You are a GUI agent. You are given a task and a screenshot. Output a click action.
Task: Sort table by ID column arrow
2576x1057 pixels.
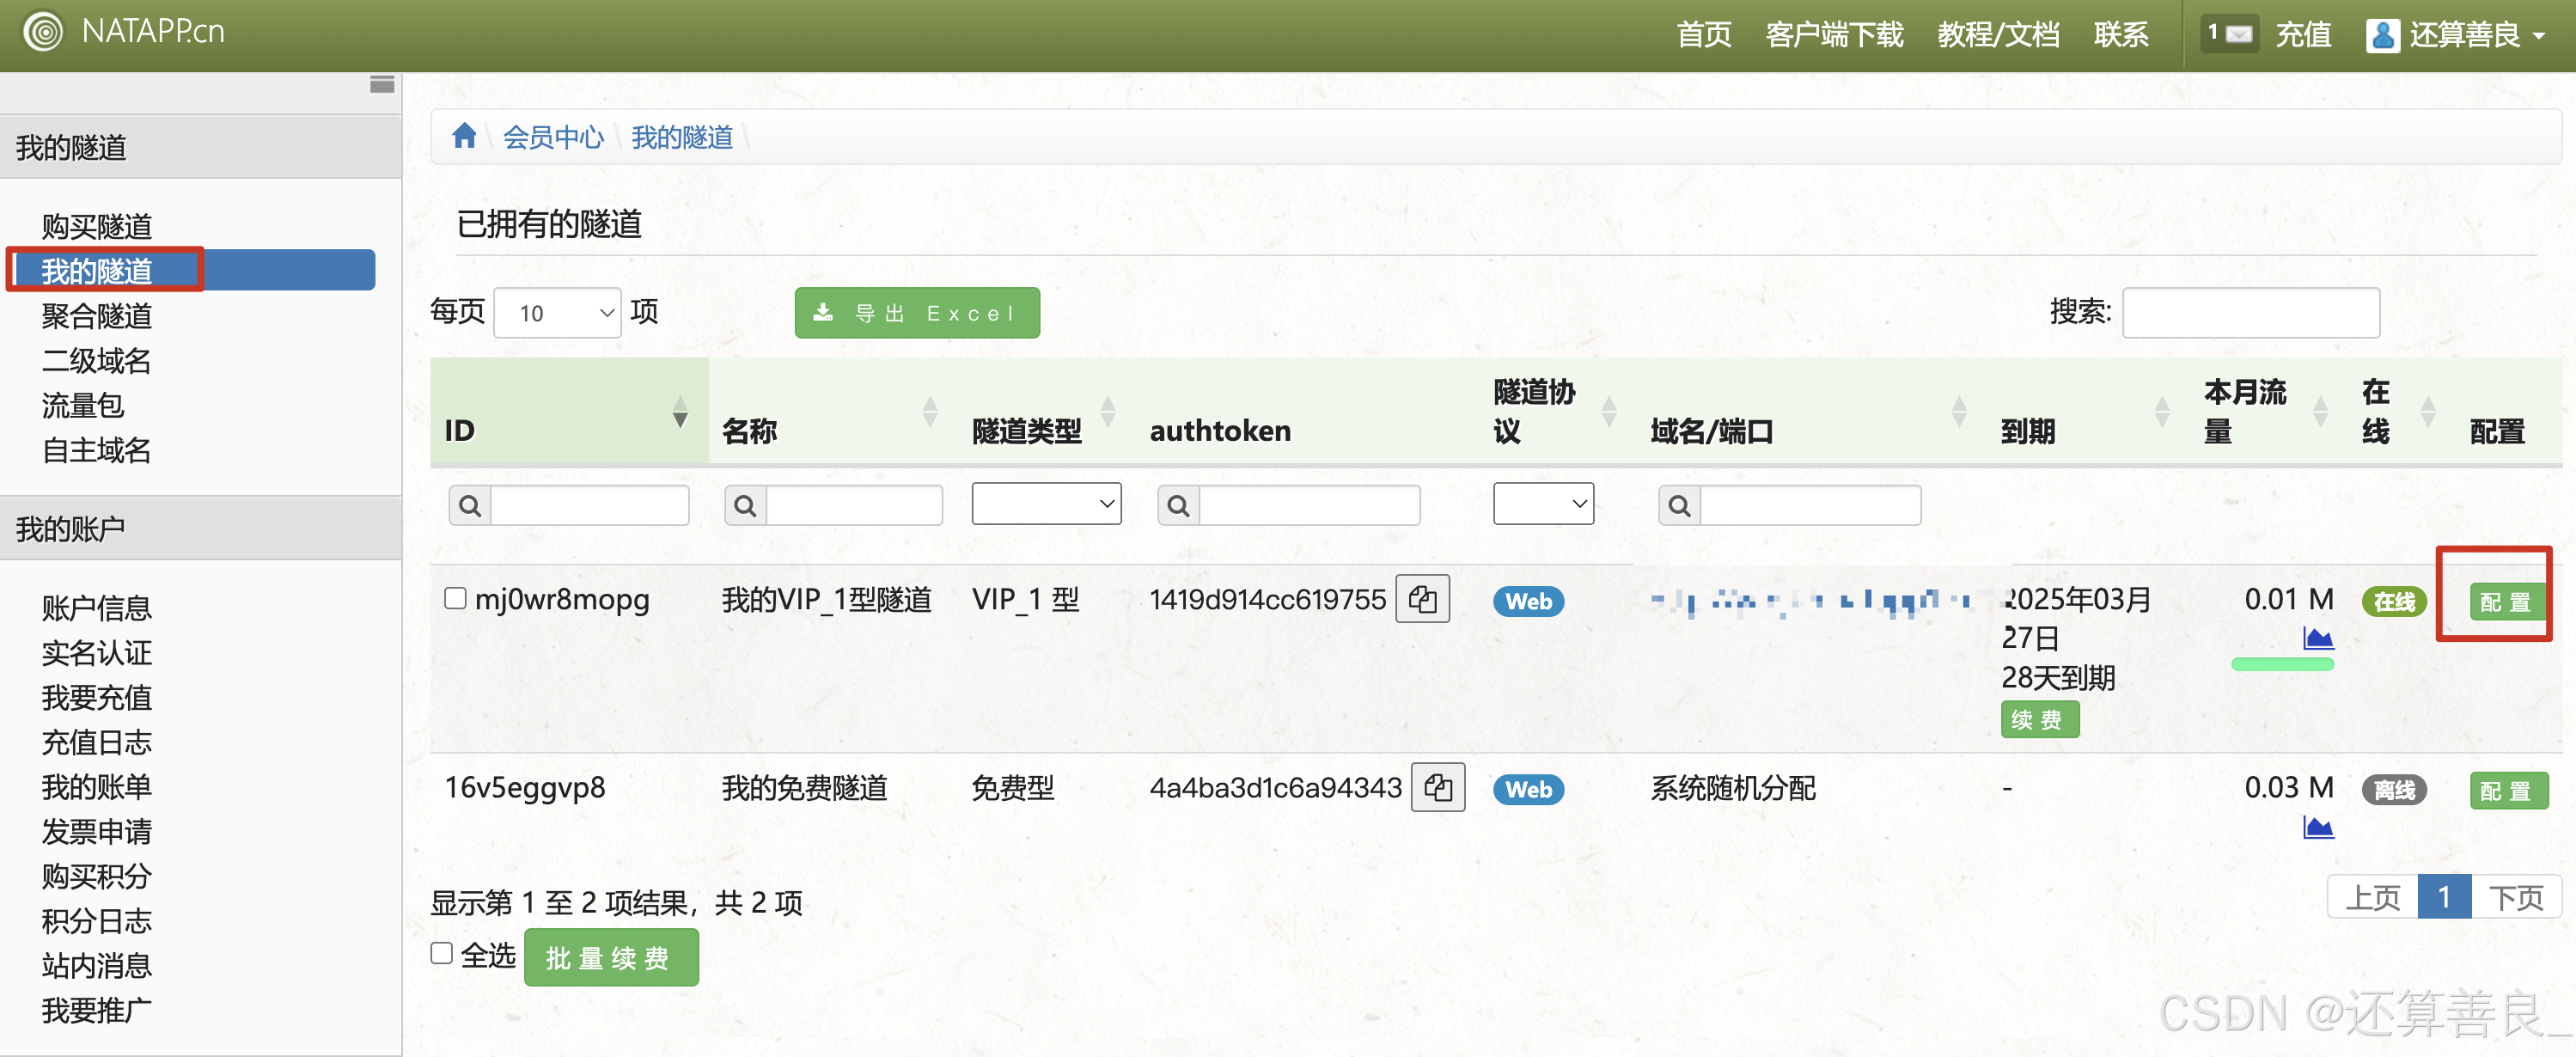[680, 412]
